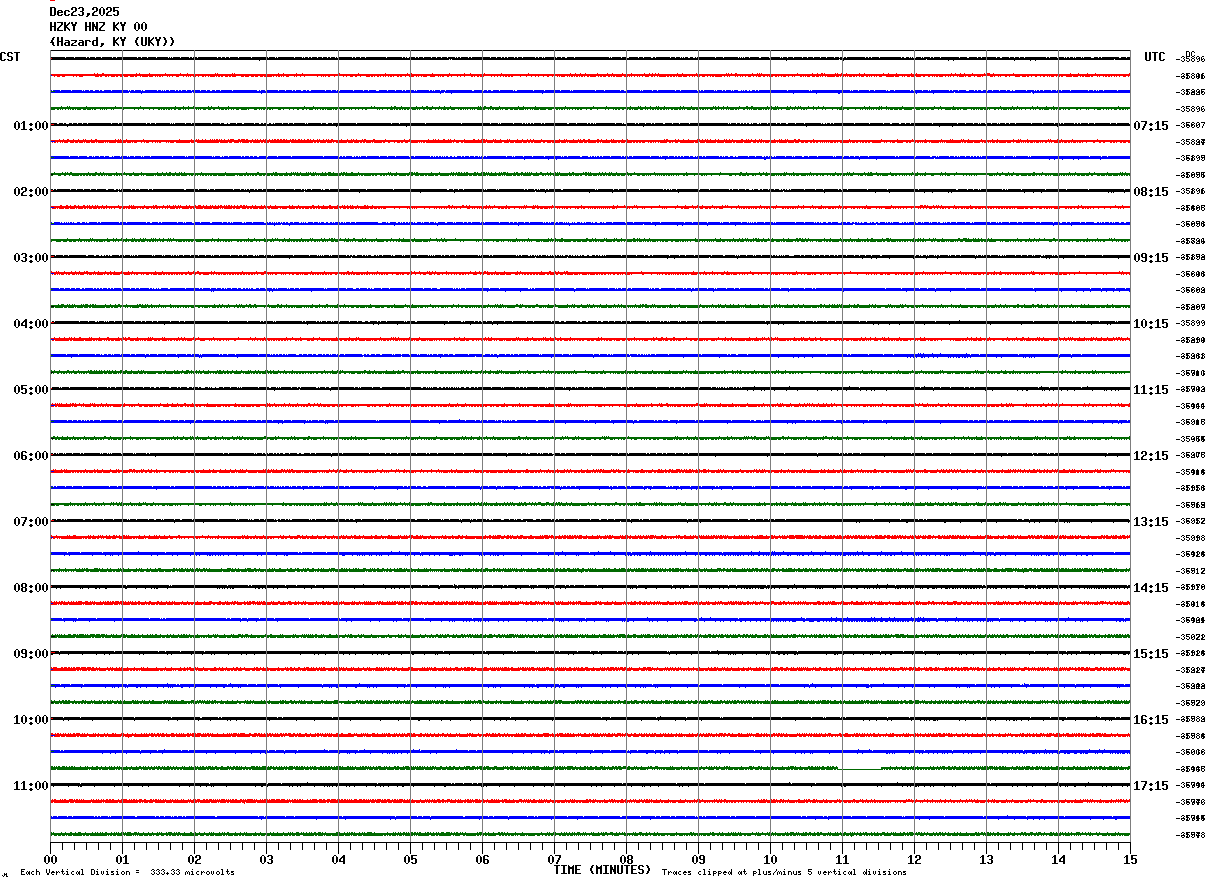Select the 11:00 CST time label
The width and height of the screenshot is (1210, 886).
point(31,786)
